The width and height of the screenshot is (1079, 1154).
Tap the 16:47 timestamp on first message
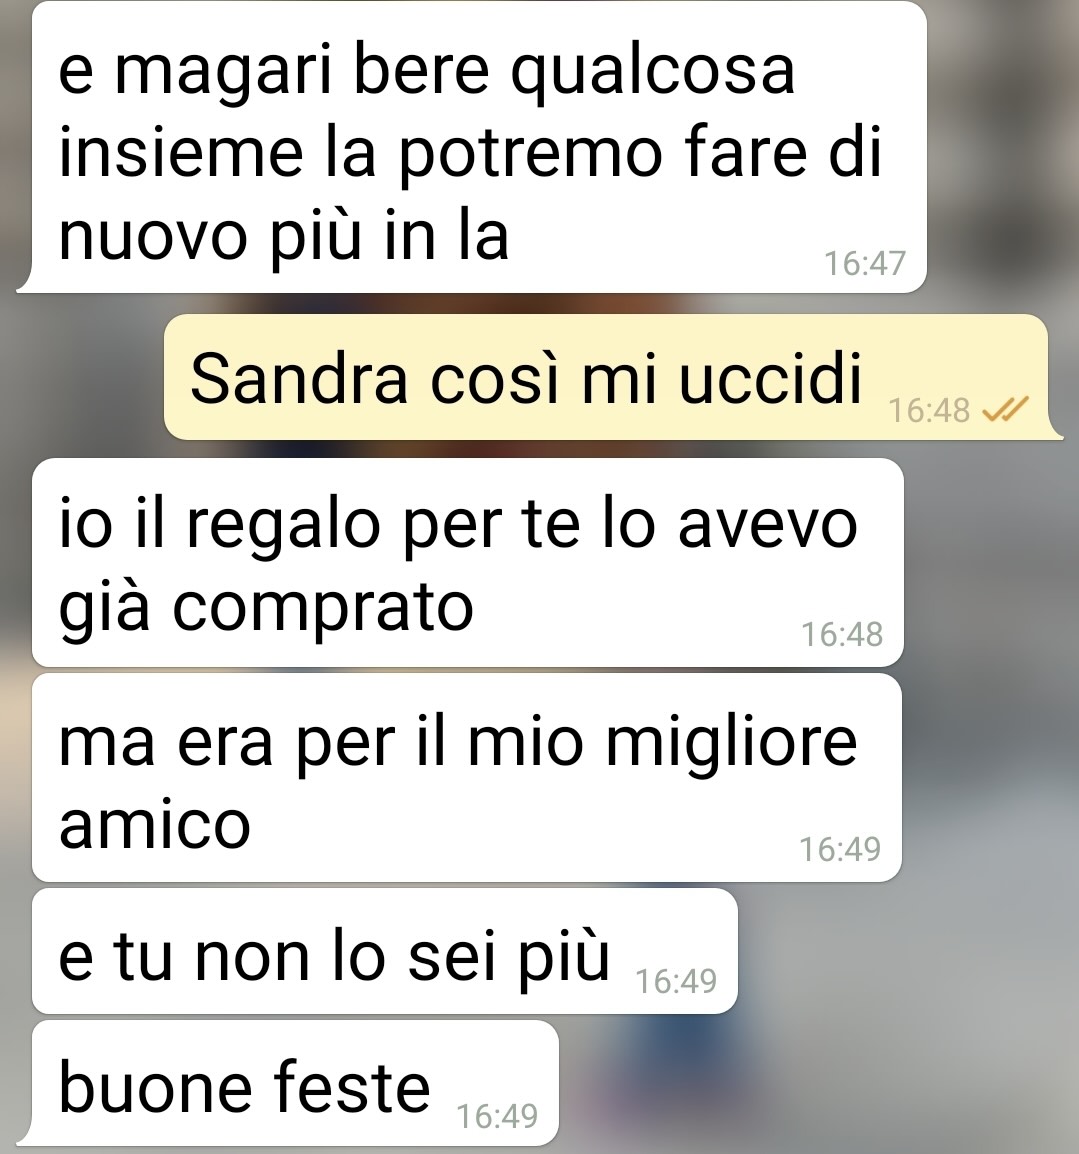[x=864, y=263]
